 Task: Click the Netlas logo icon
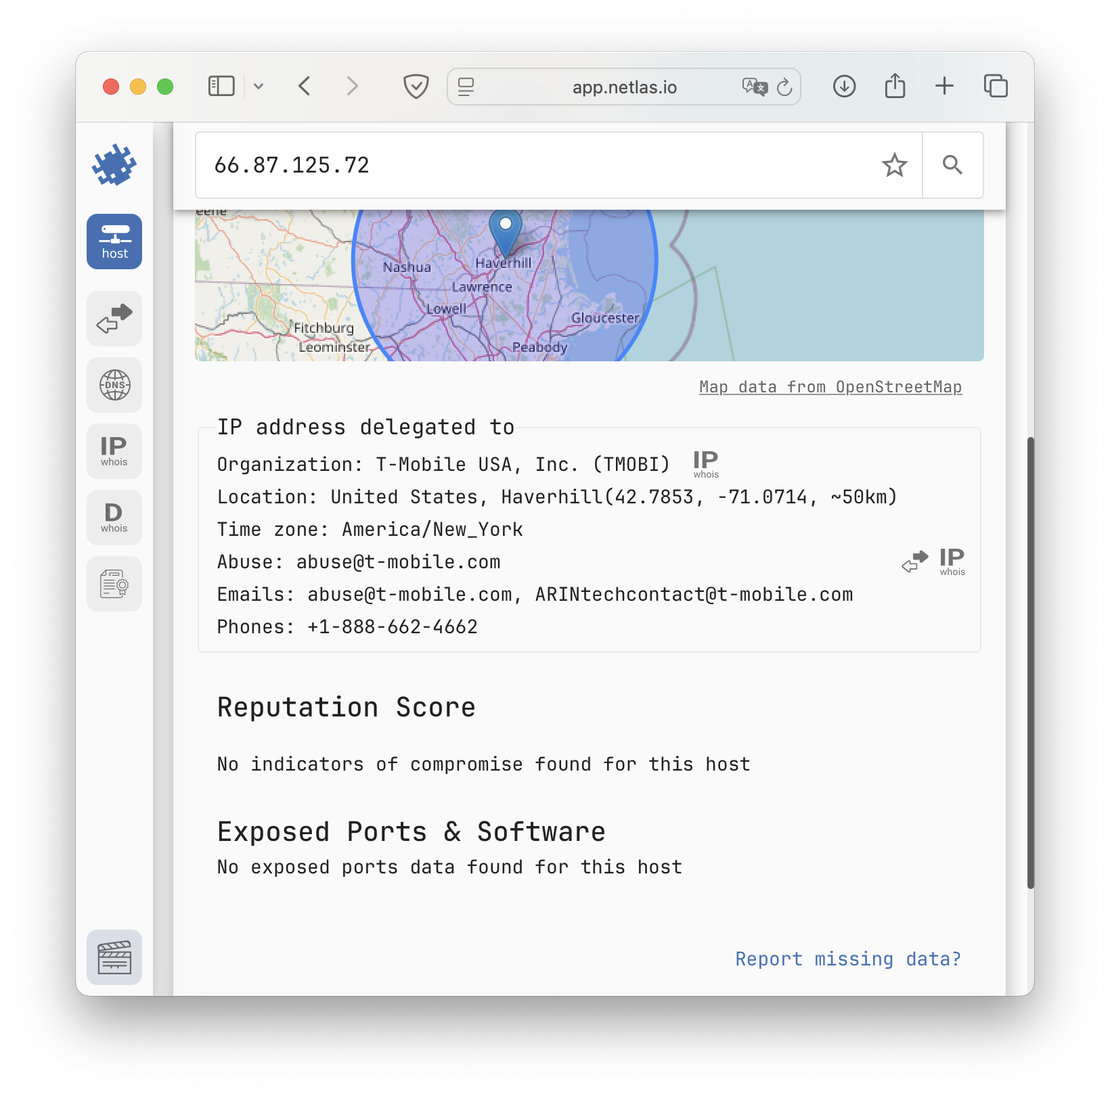coord(114,165)
